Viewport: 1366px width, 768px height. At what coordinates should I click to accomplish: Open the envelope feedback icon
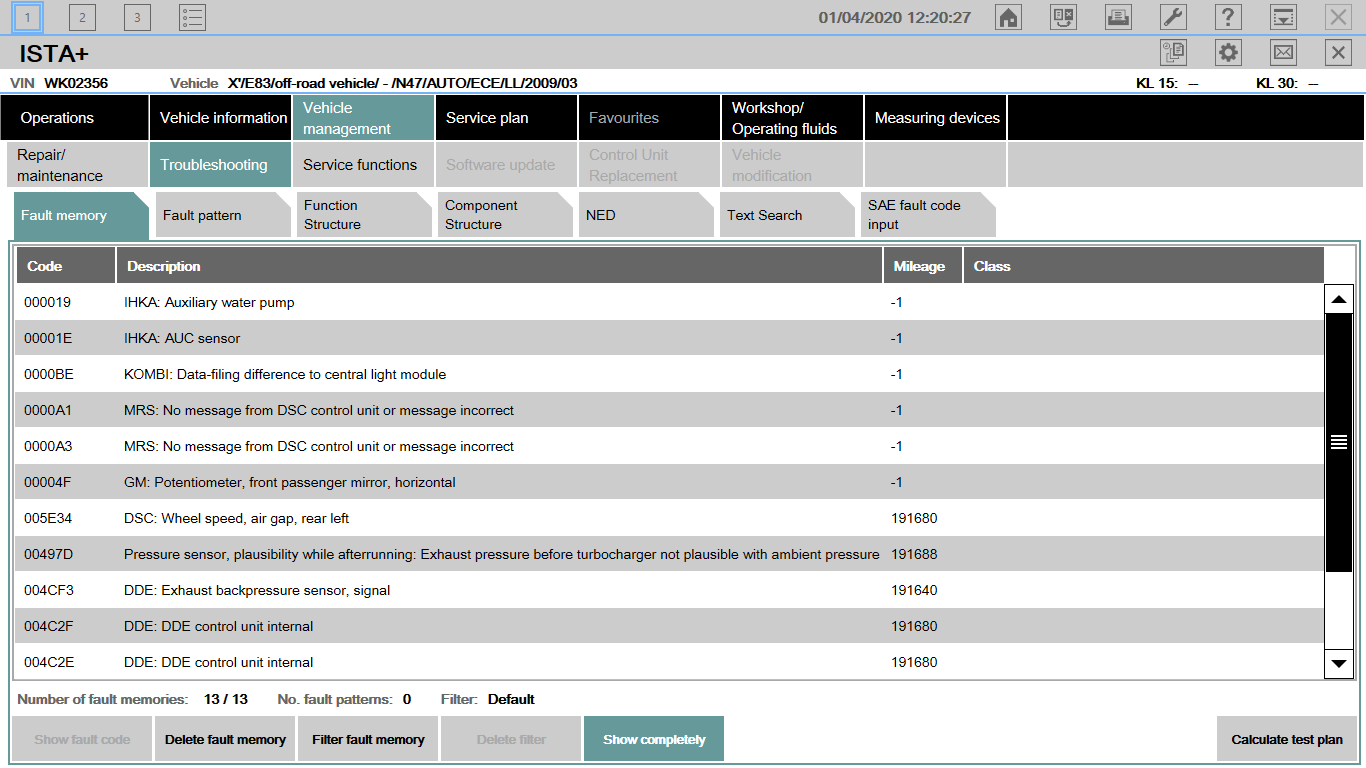pos(1283,53)
